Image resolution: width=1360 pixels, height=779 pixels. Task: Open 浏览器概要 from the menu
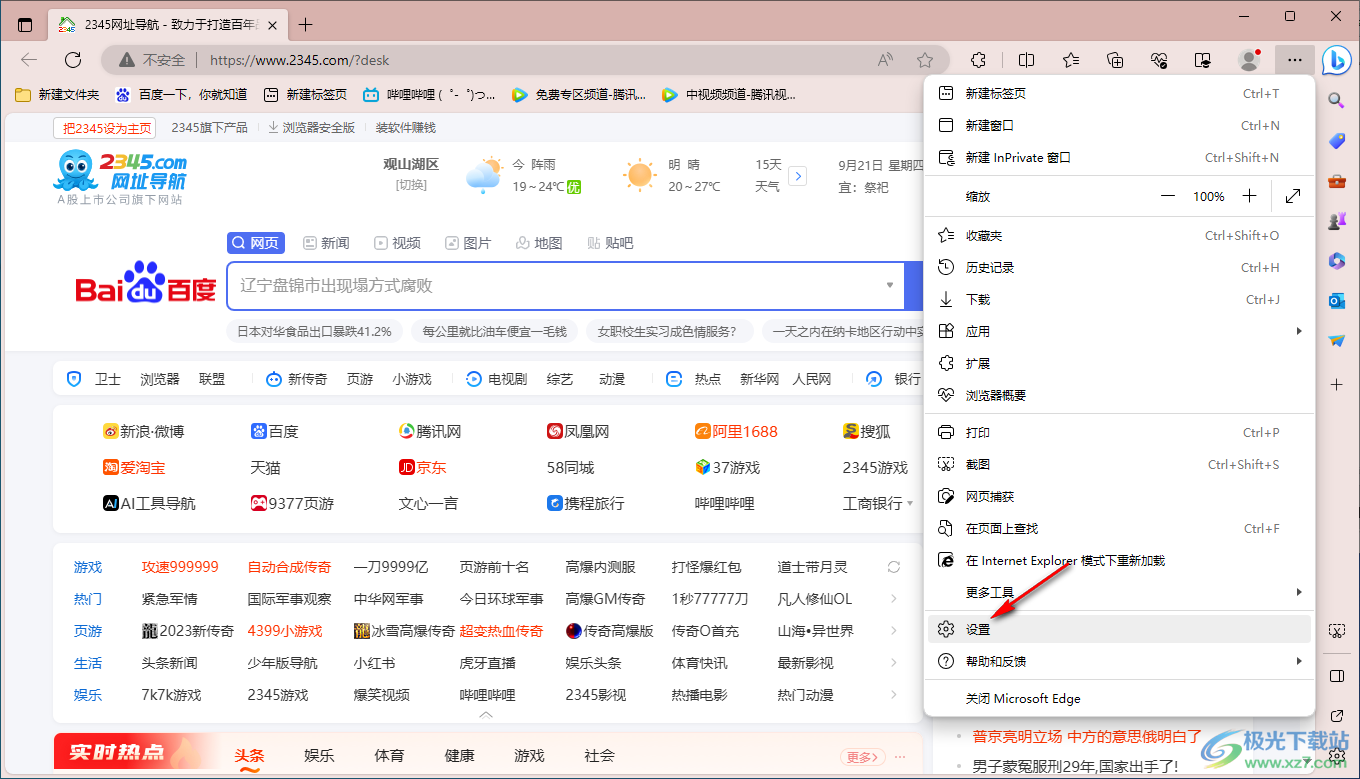pyautogui.click(x=1118, y=395)
